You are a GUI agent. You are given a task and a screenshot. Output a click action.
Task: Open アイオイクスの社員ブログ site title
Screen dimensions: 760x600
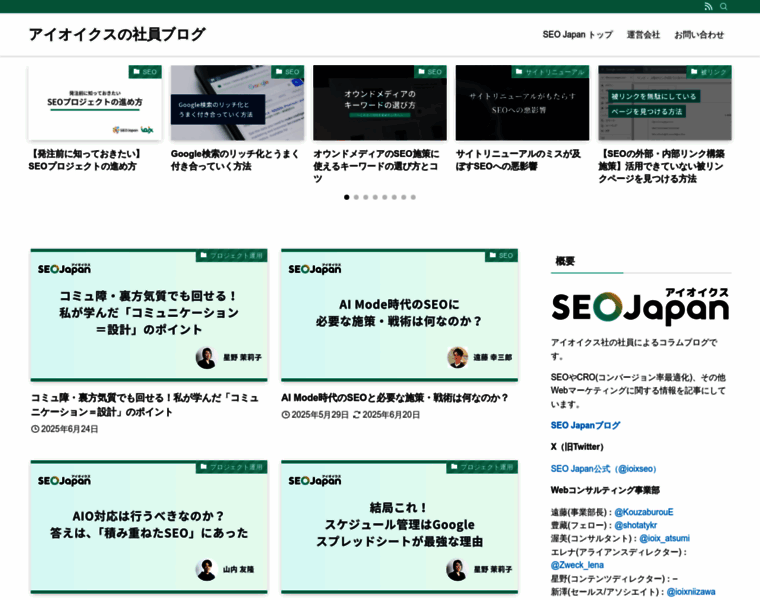pos(117,34)
